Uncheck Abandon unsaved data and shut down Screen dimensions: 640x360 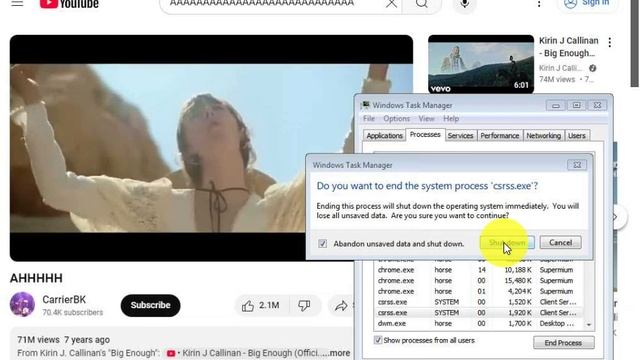[x=322, y=244]
